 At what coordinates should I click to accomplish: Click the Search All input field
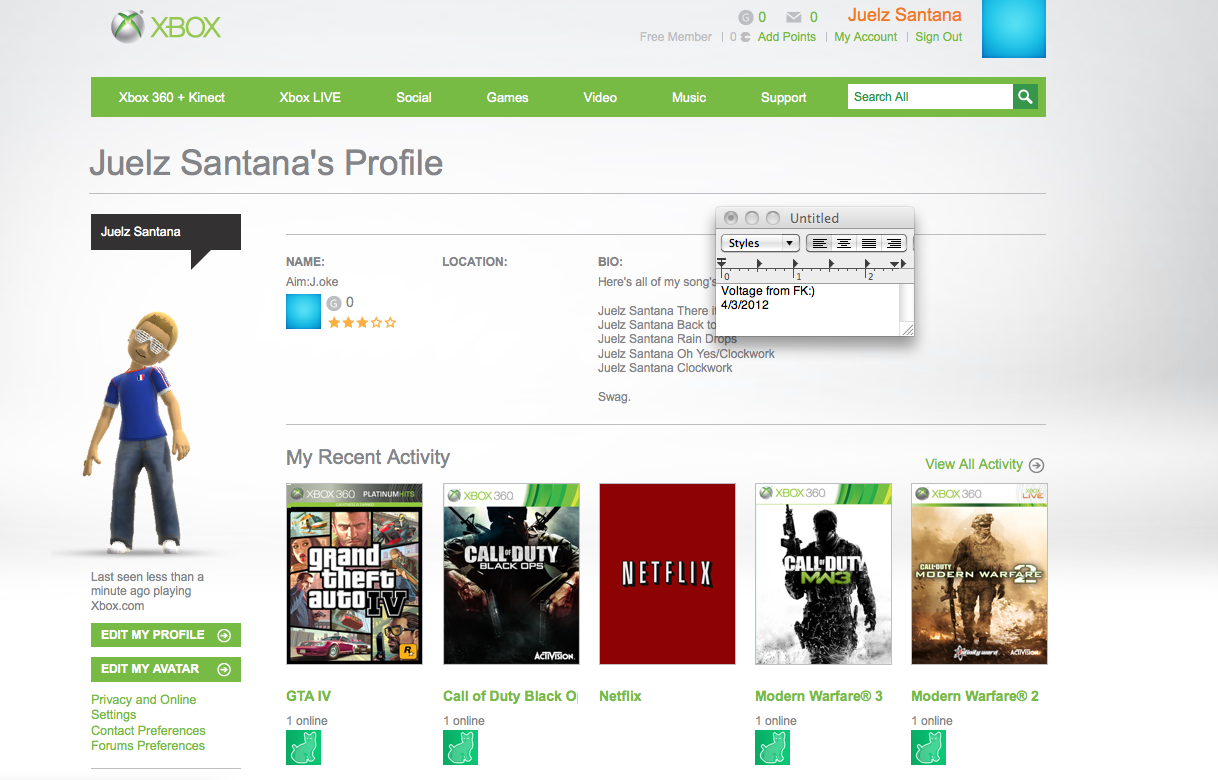click(930, 97)
